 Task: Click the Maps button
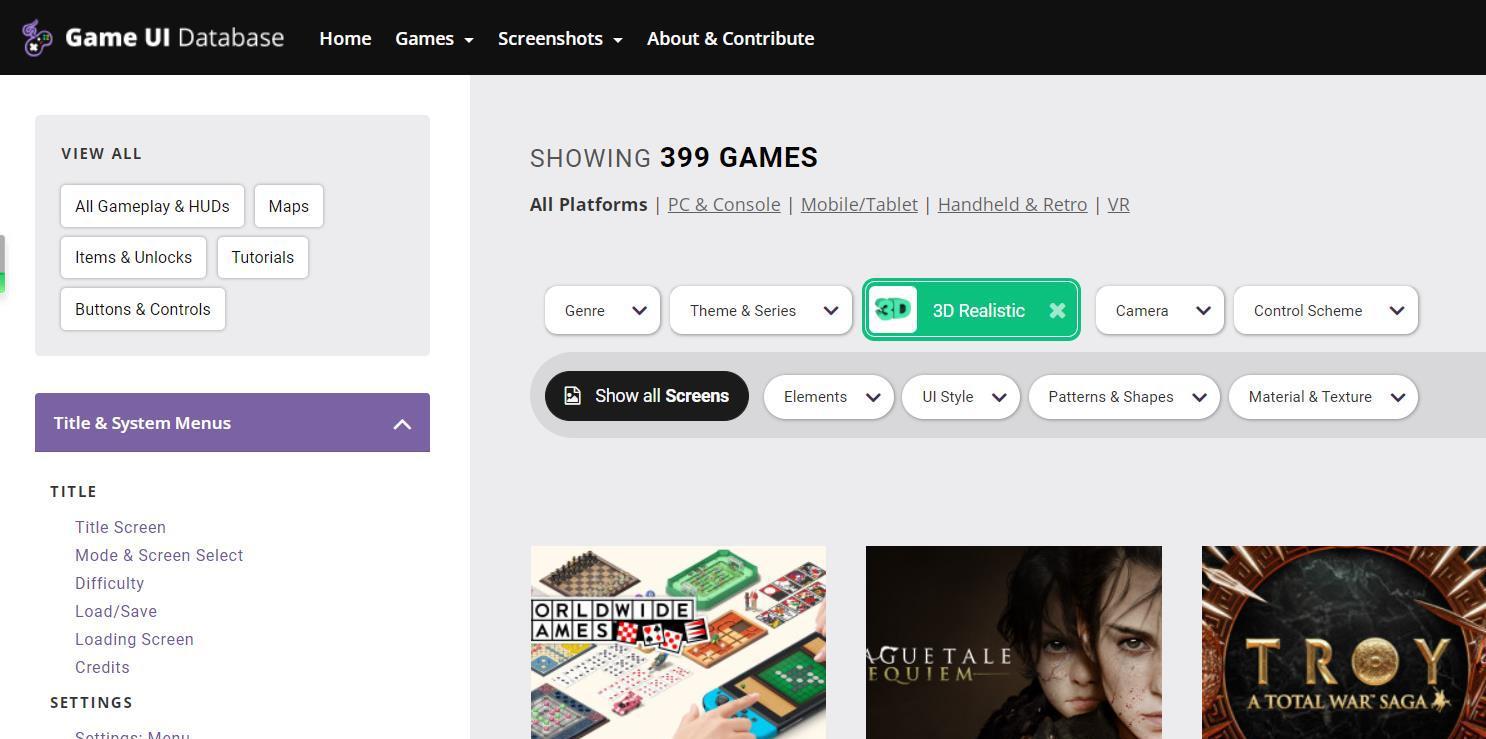click(288, 206)
